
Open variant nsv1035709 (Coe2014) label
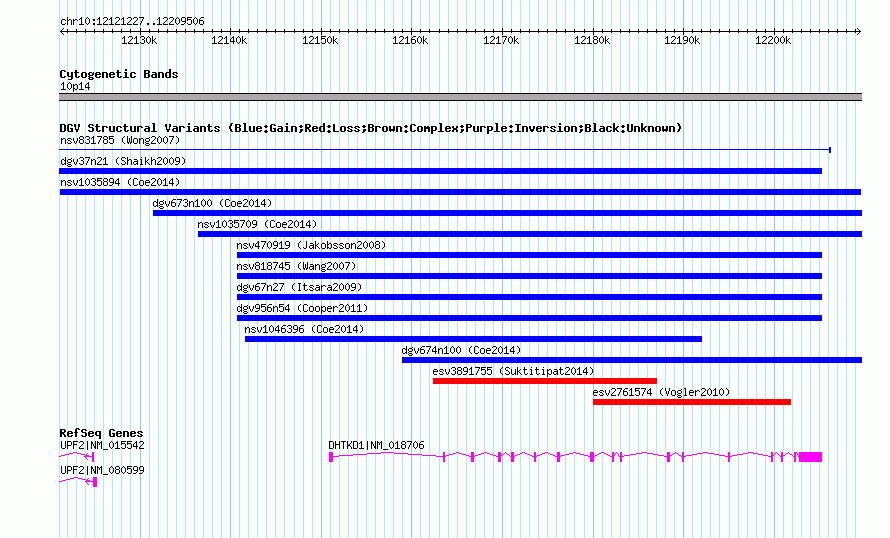257,224
